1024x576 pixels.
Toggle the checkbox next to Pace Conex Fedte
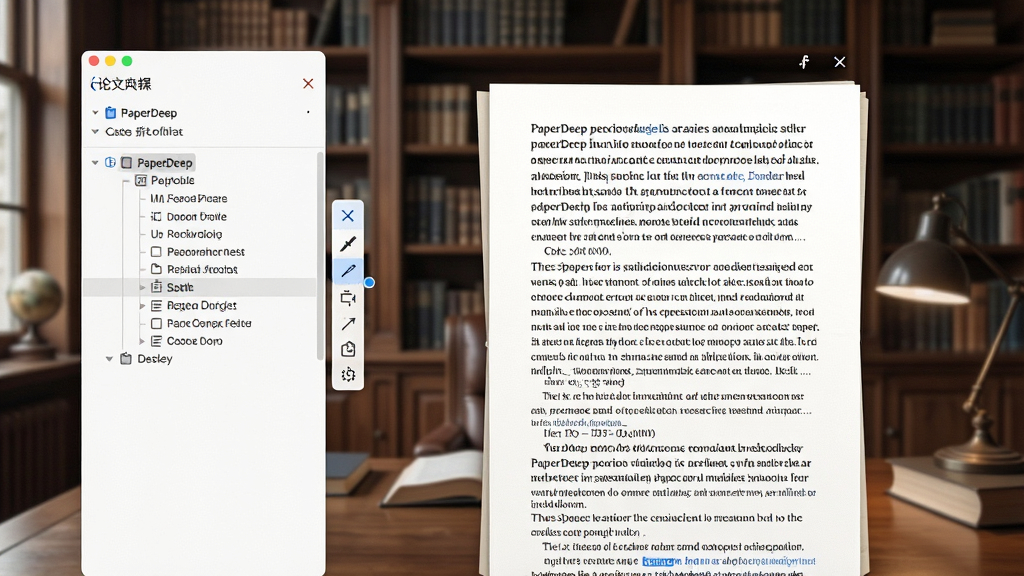[x=156, y=323]
